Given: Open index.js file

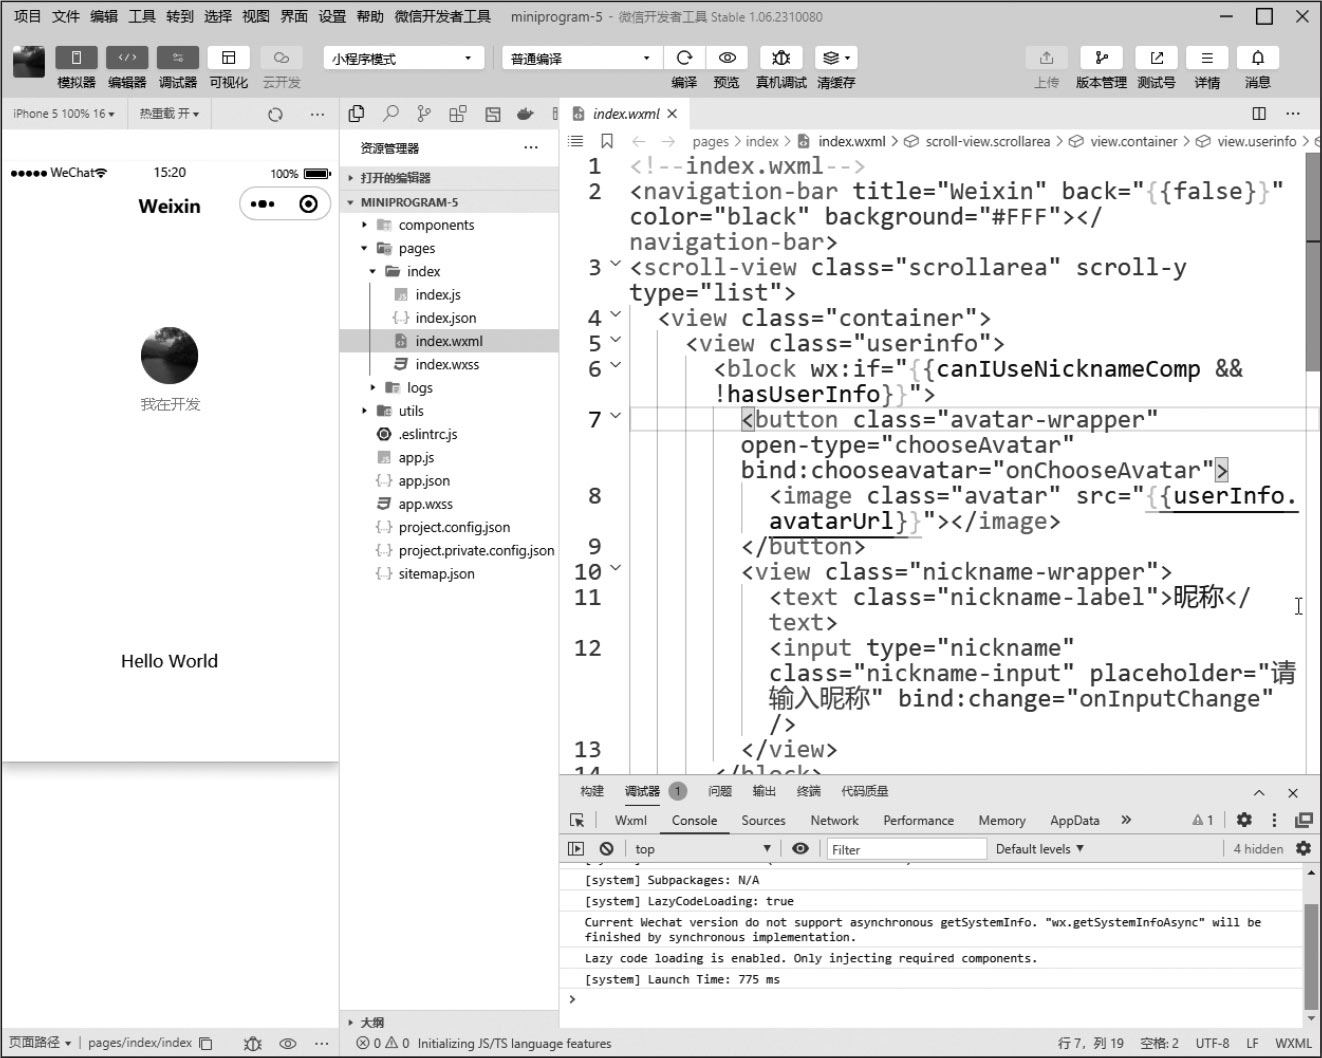Looking at the screenshot, I should [x=438, y=294].
